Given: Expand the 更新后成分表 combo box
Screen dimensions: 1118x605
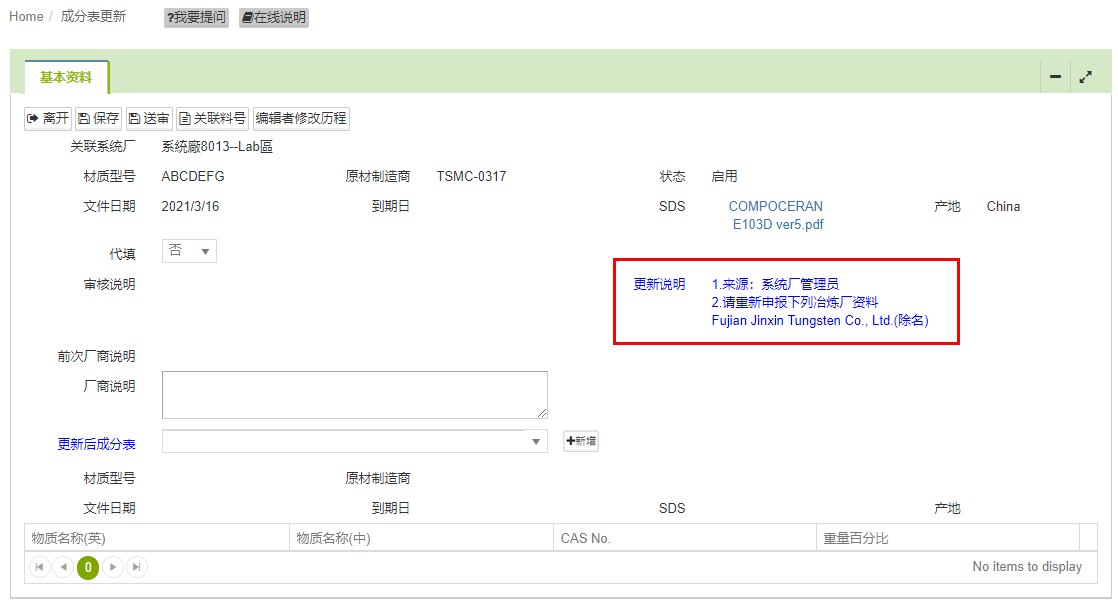Looking at the screenshot, I should pos(536,441).
